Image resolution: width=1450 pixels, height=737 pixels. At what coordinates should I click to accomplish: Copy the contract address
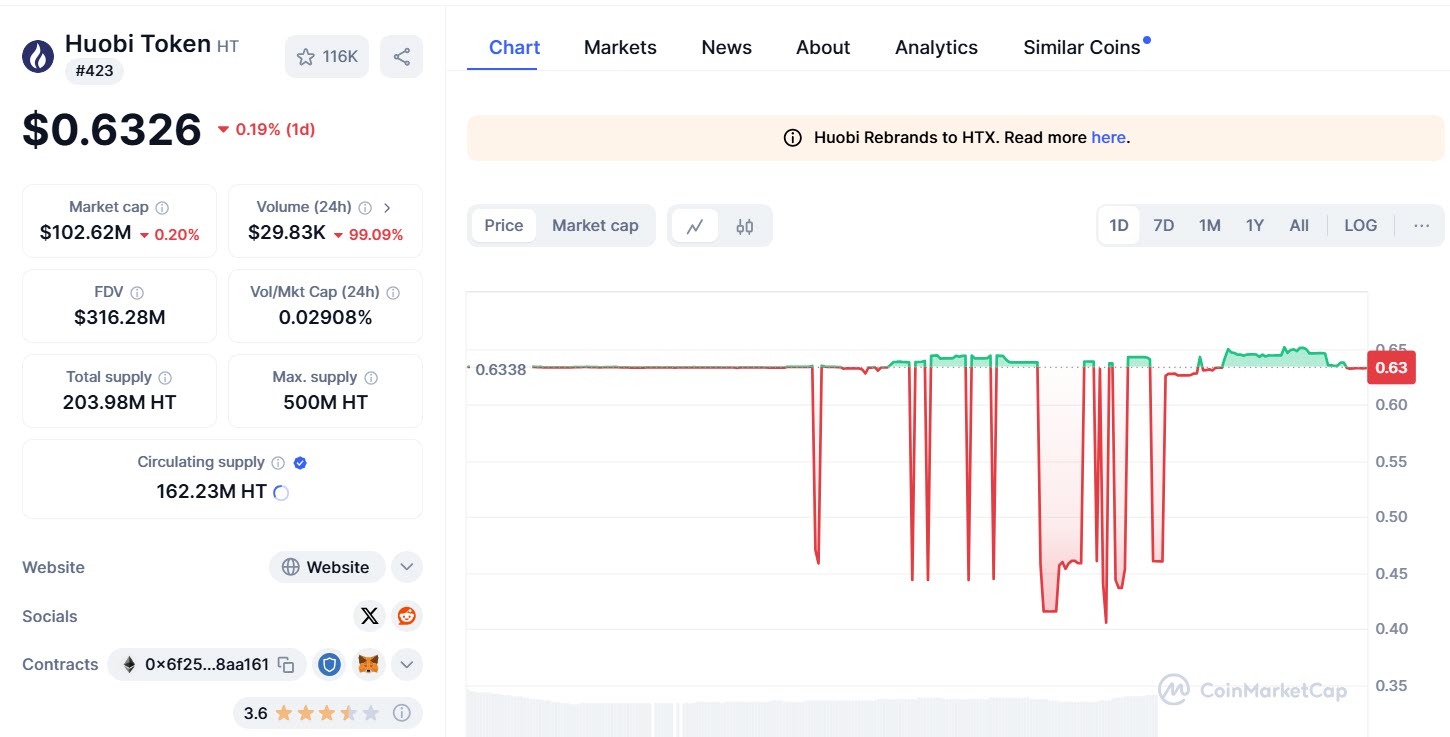click(286, 664)
